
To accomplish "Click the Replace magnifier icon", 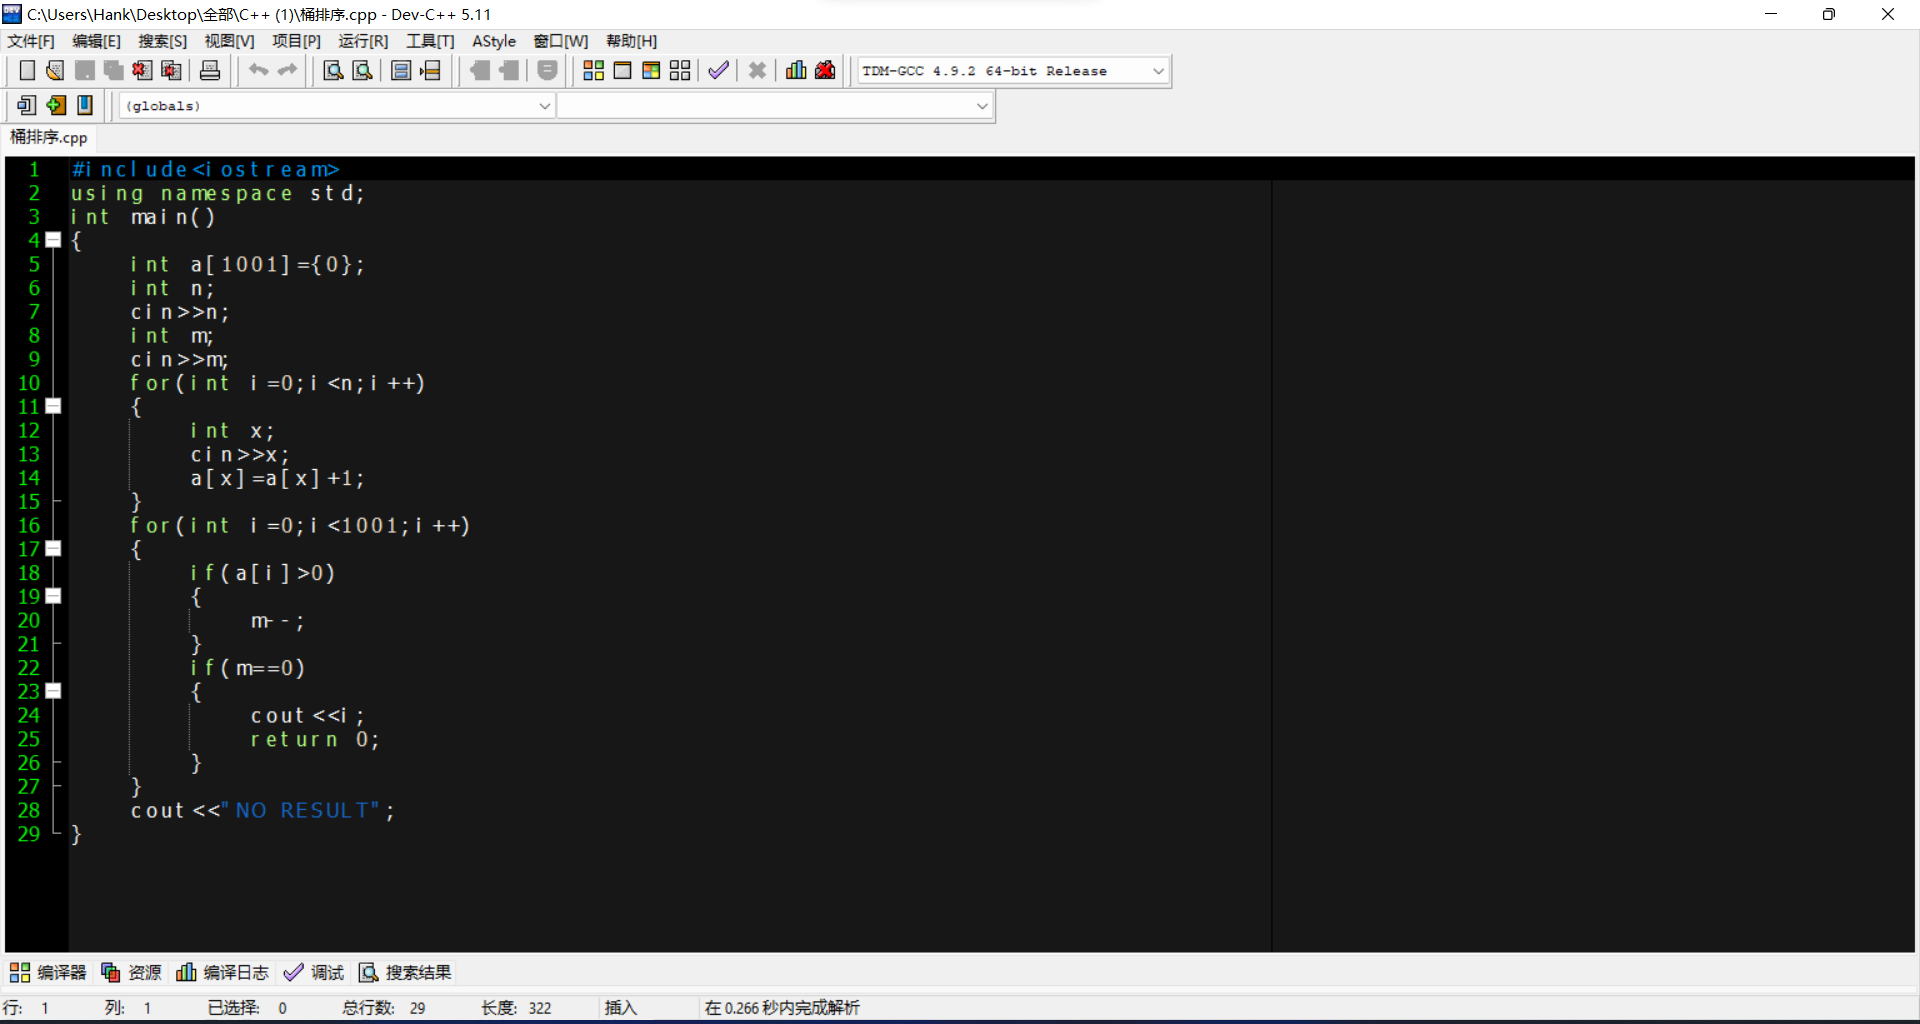I will pyautogui.click(x=363, y=70).
